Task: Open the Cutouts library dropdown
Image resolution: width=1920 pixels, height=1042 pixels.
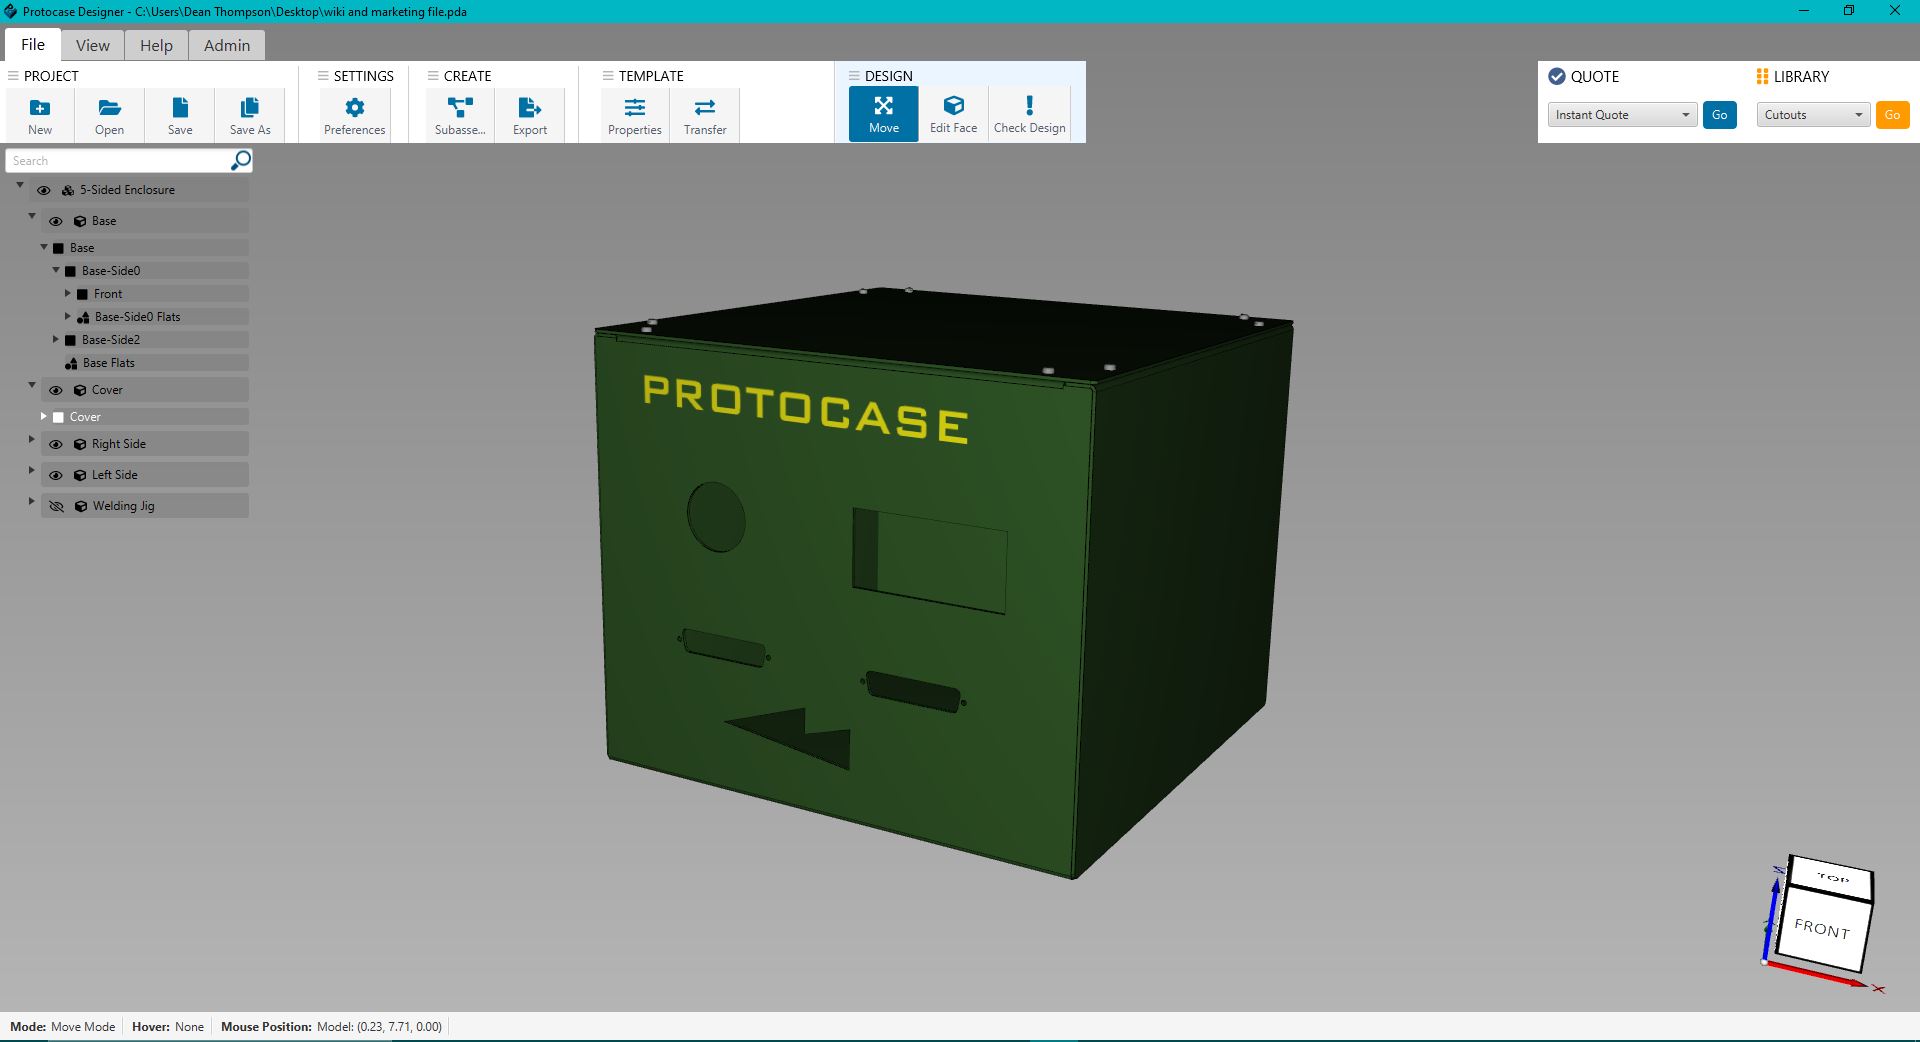Action: click(1813, 115)
